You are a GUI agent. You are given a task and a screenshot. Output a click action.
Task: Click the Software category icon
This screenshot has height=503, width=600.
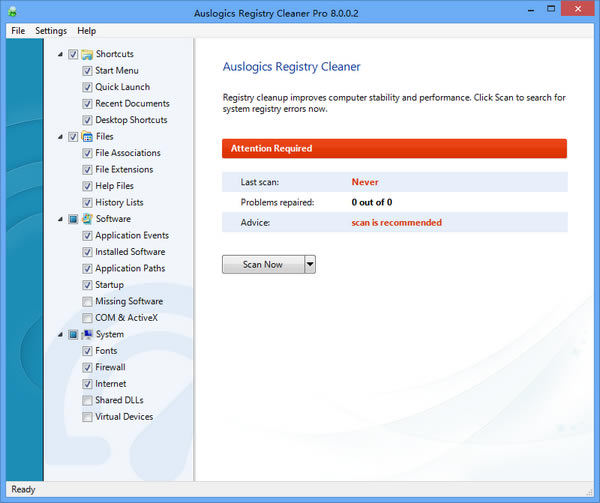[x=87, y=219]
